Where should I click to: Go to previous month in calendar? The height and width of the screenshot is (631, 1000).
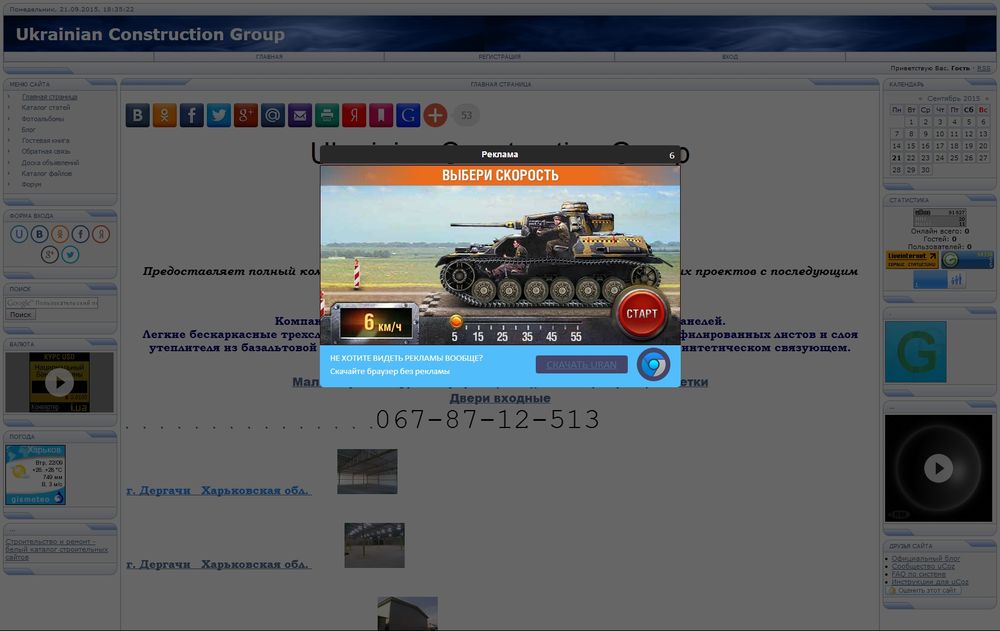pos(920,99)
